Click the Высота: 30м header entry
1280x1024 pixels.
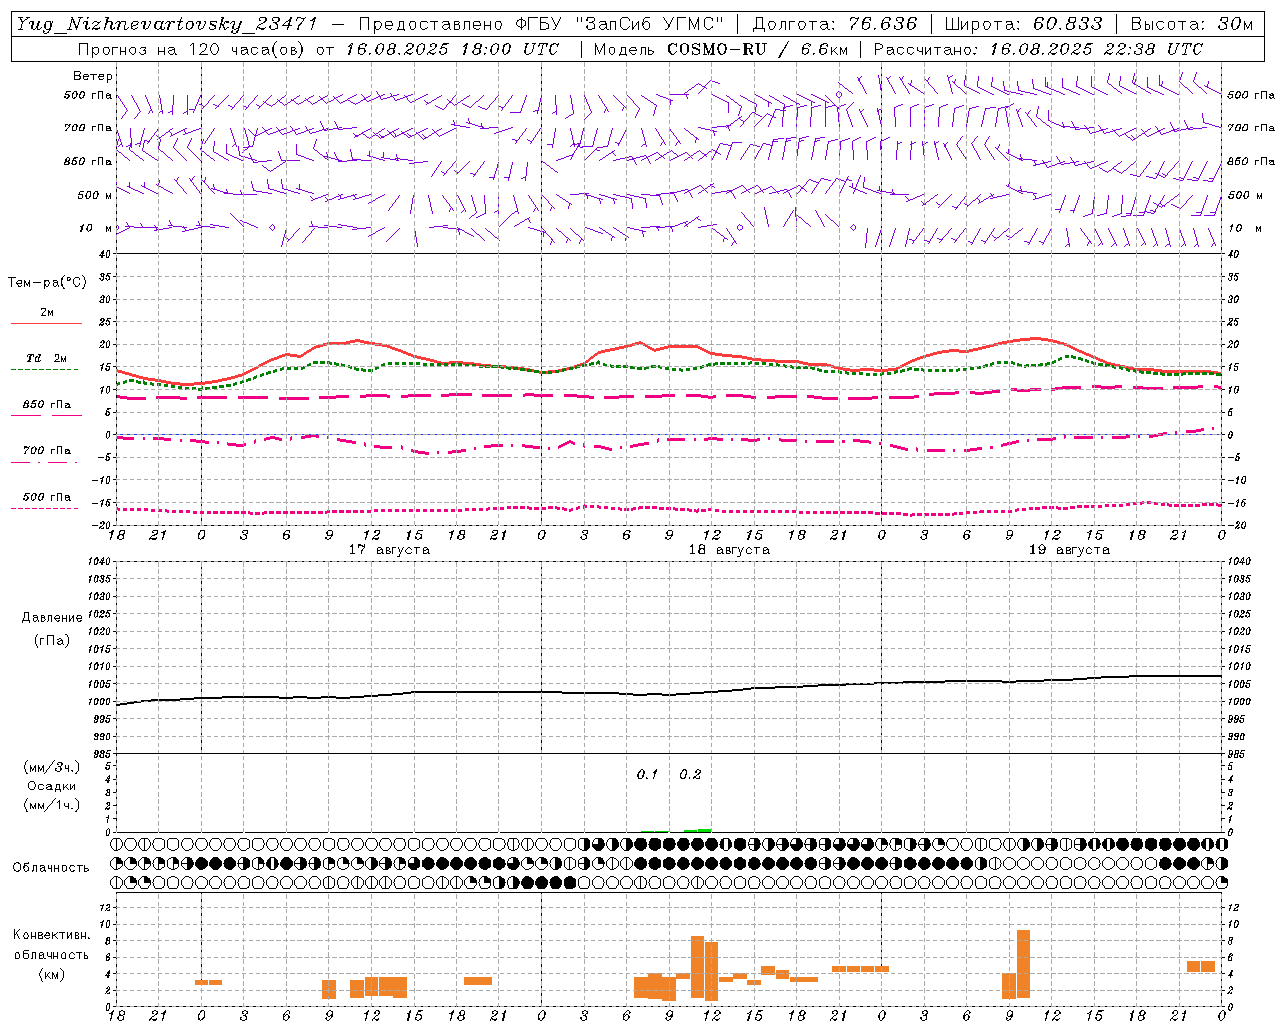[1190, 24]
